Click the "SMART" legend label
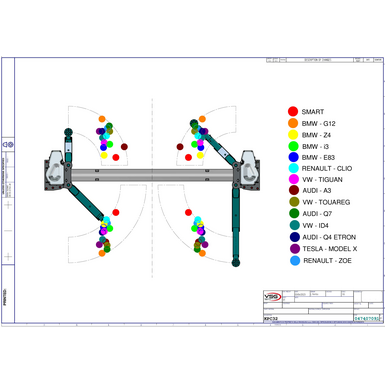The width and height of the screenshot is (385, 385). [313, 112]
